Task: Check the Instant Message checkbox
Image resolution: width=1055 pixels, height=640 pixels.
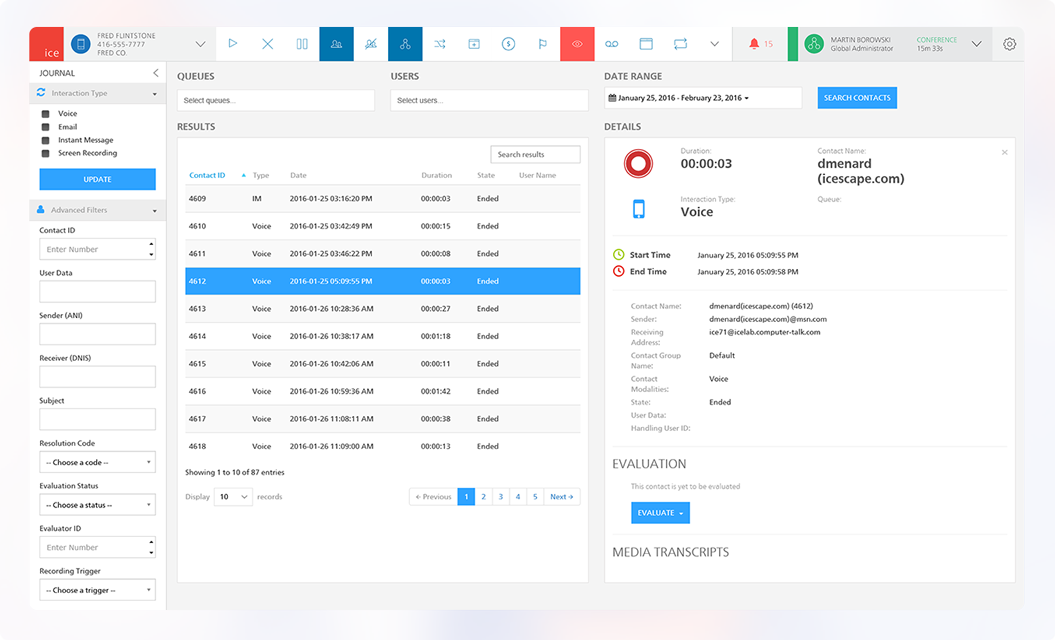Action: click(46, 140)
